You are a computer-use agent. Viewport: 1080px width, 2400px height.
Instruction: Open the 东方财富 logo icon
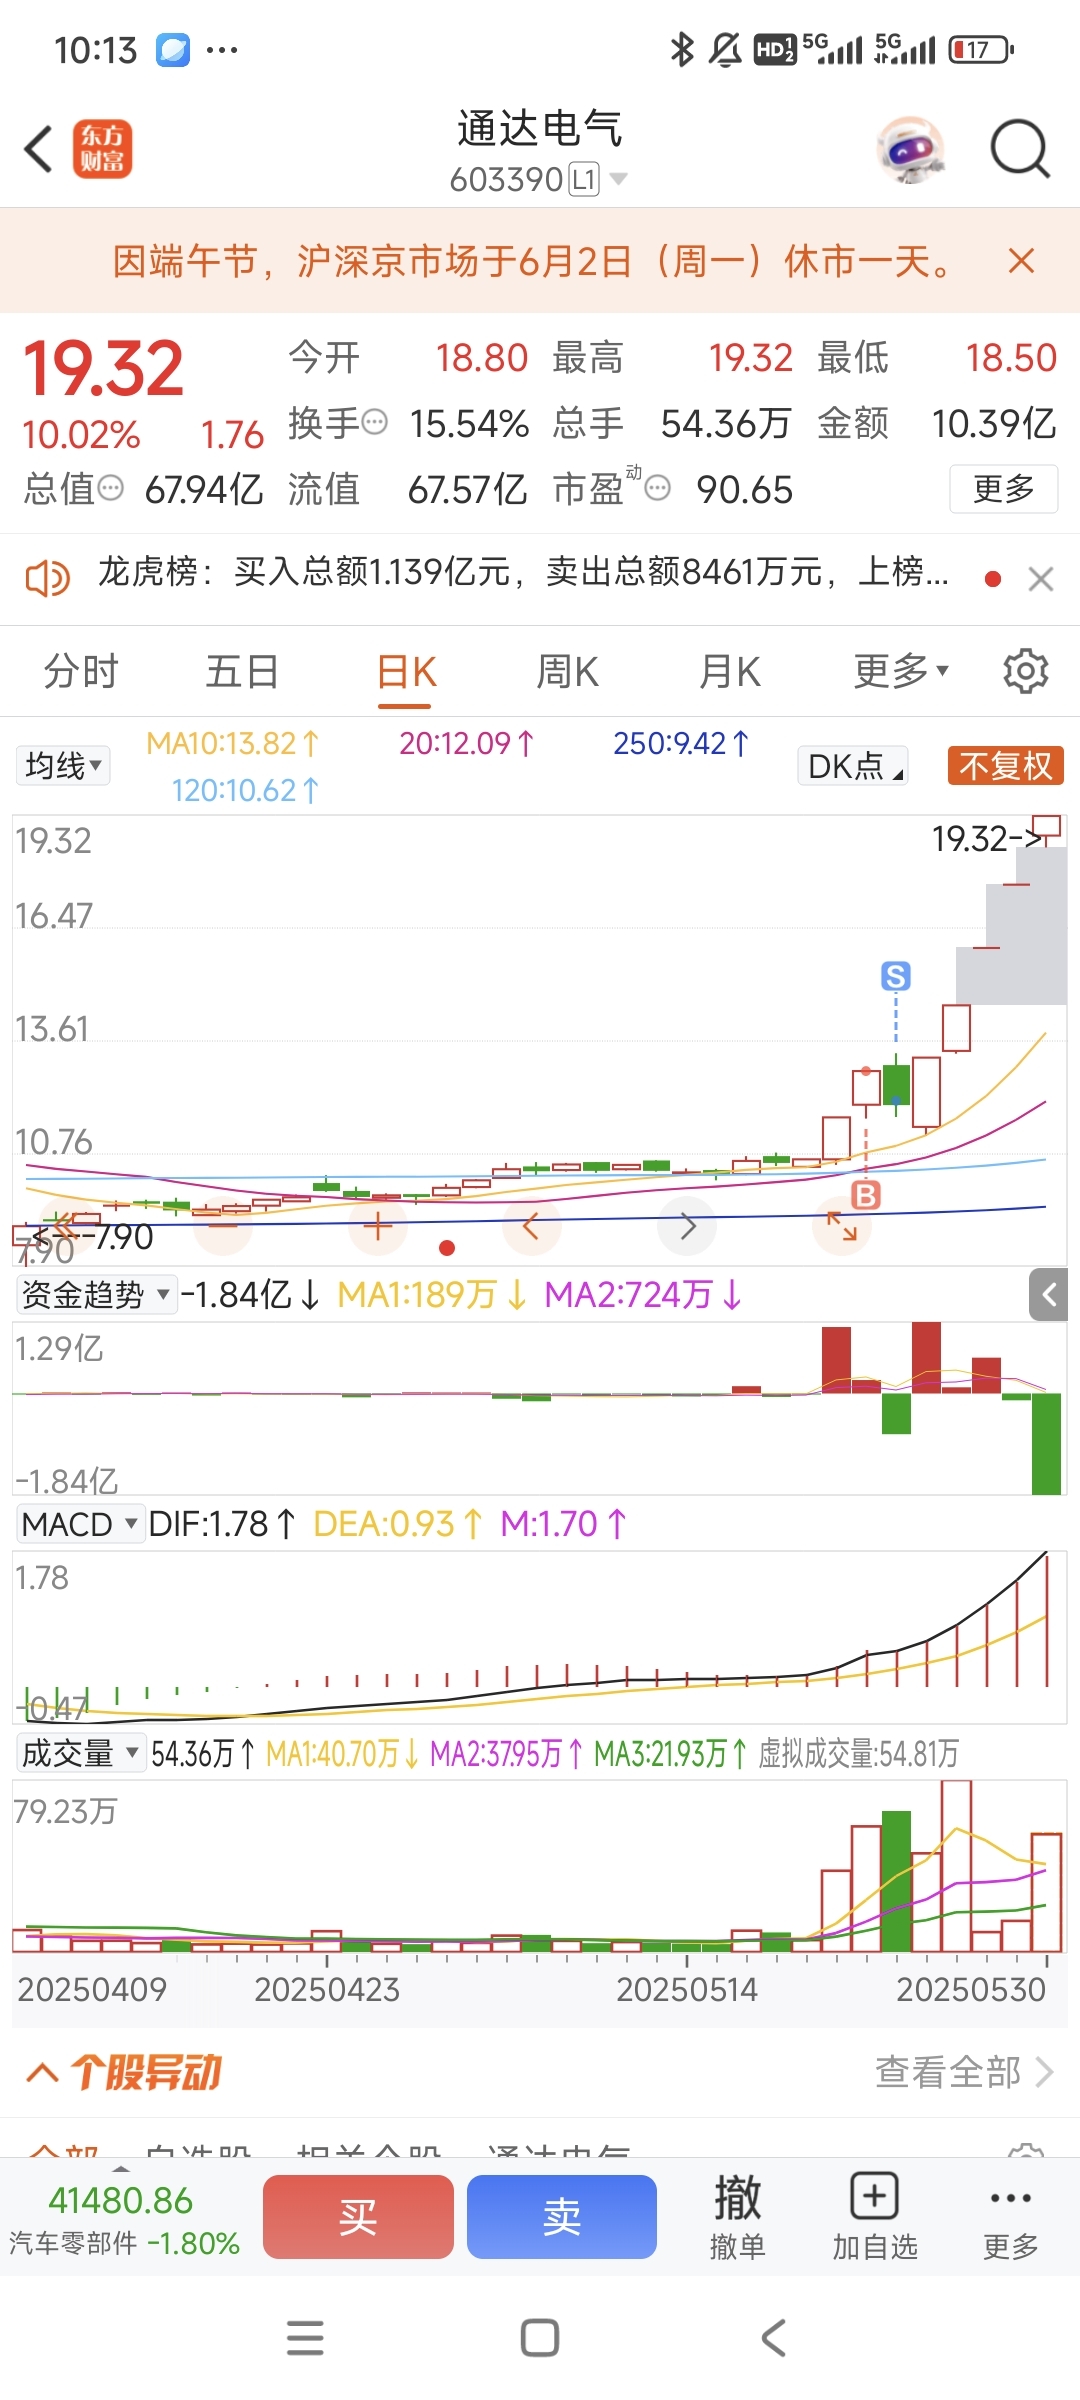coord(102,150)
